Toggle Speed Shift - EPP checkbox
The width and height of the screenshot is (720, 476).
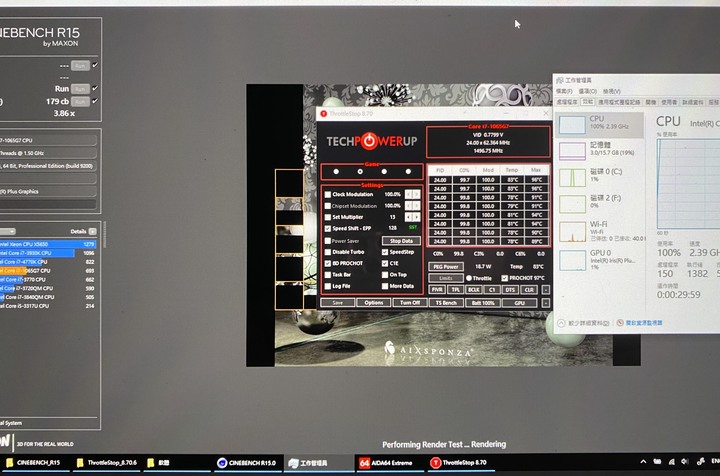click(328, 229)
